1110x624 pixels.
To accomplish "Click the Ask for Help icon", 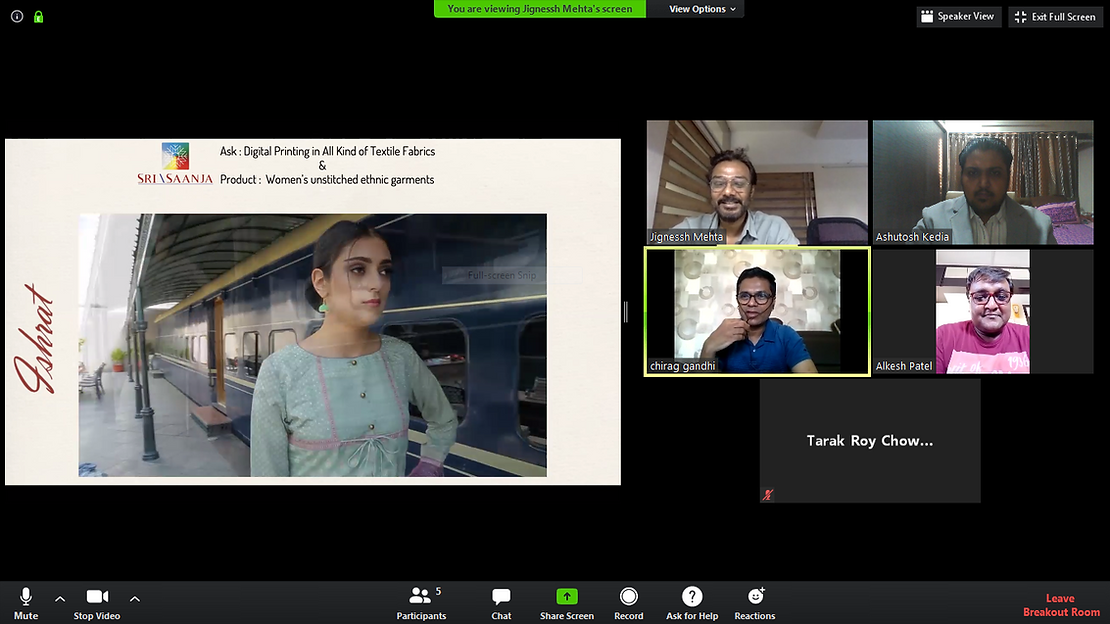I will (x=691, y=602).
